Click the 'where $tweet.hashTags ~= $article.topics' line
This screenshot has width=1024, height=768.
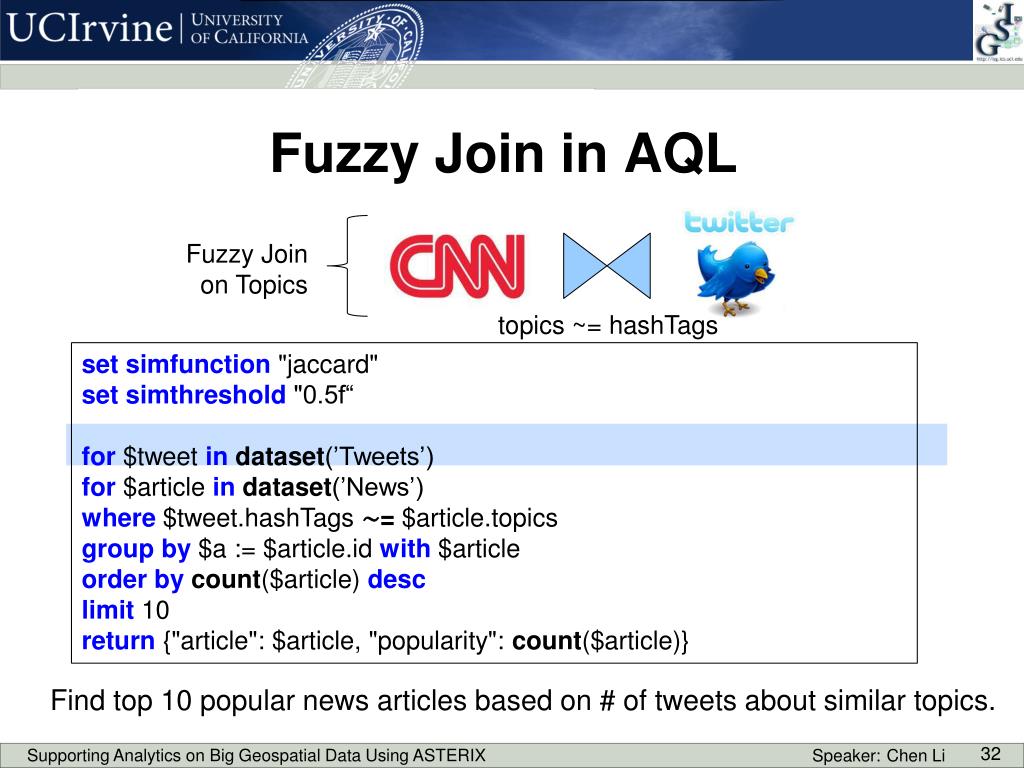[x=319, y=518]
